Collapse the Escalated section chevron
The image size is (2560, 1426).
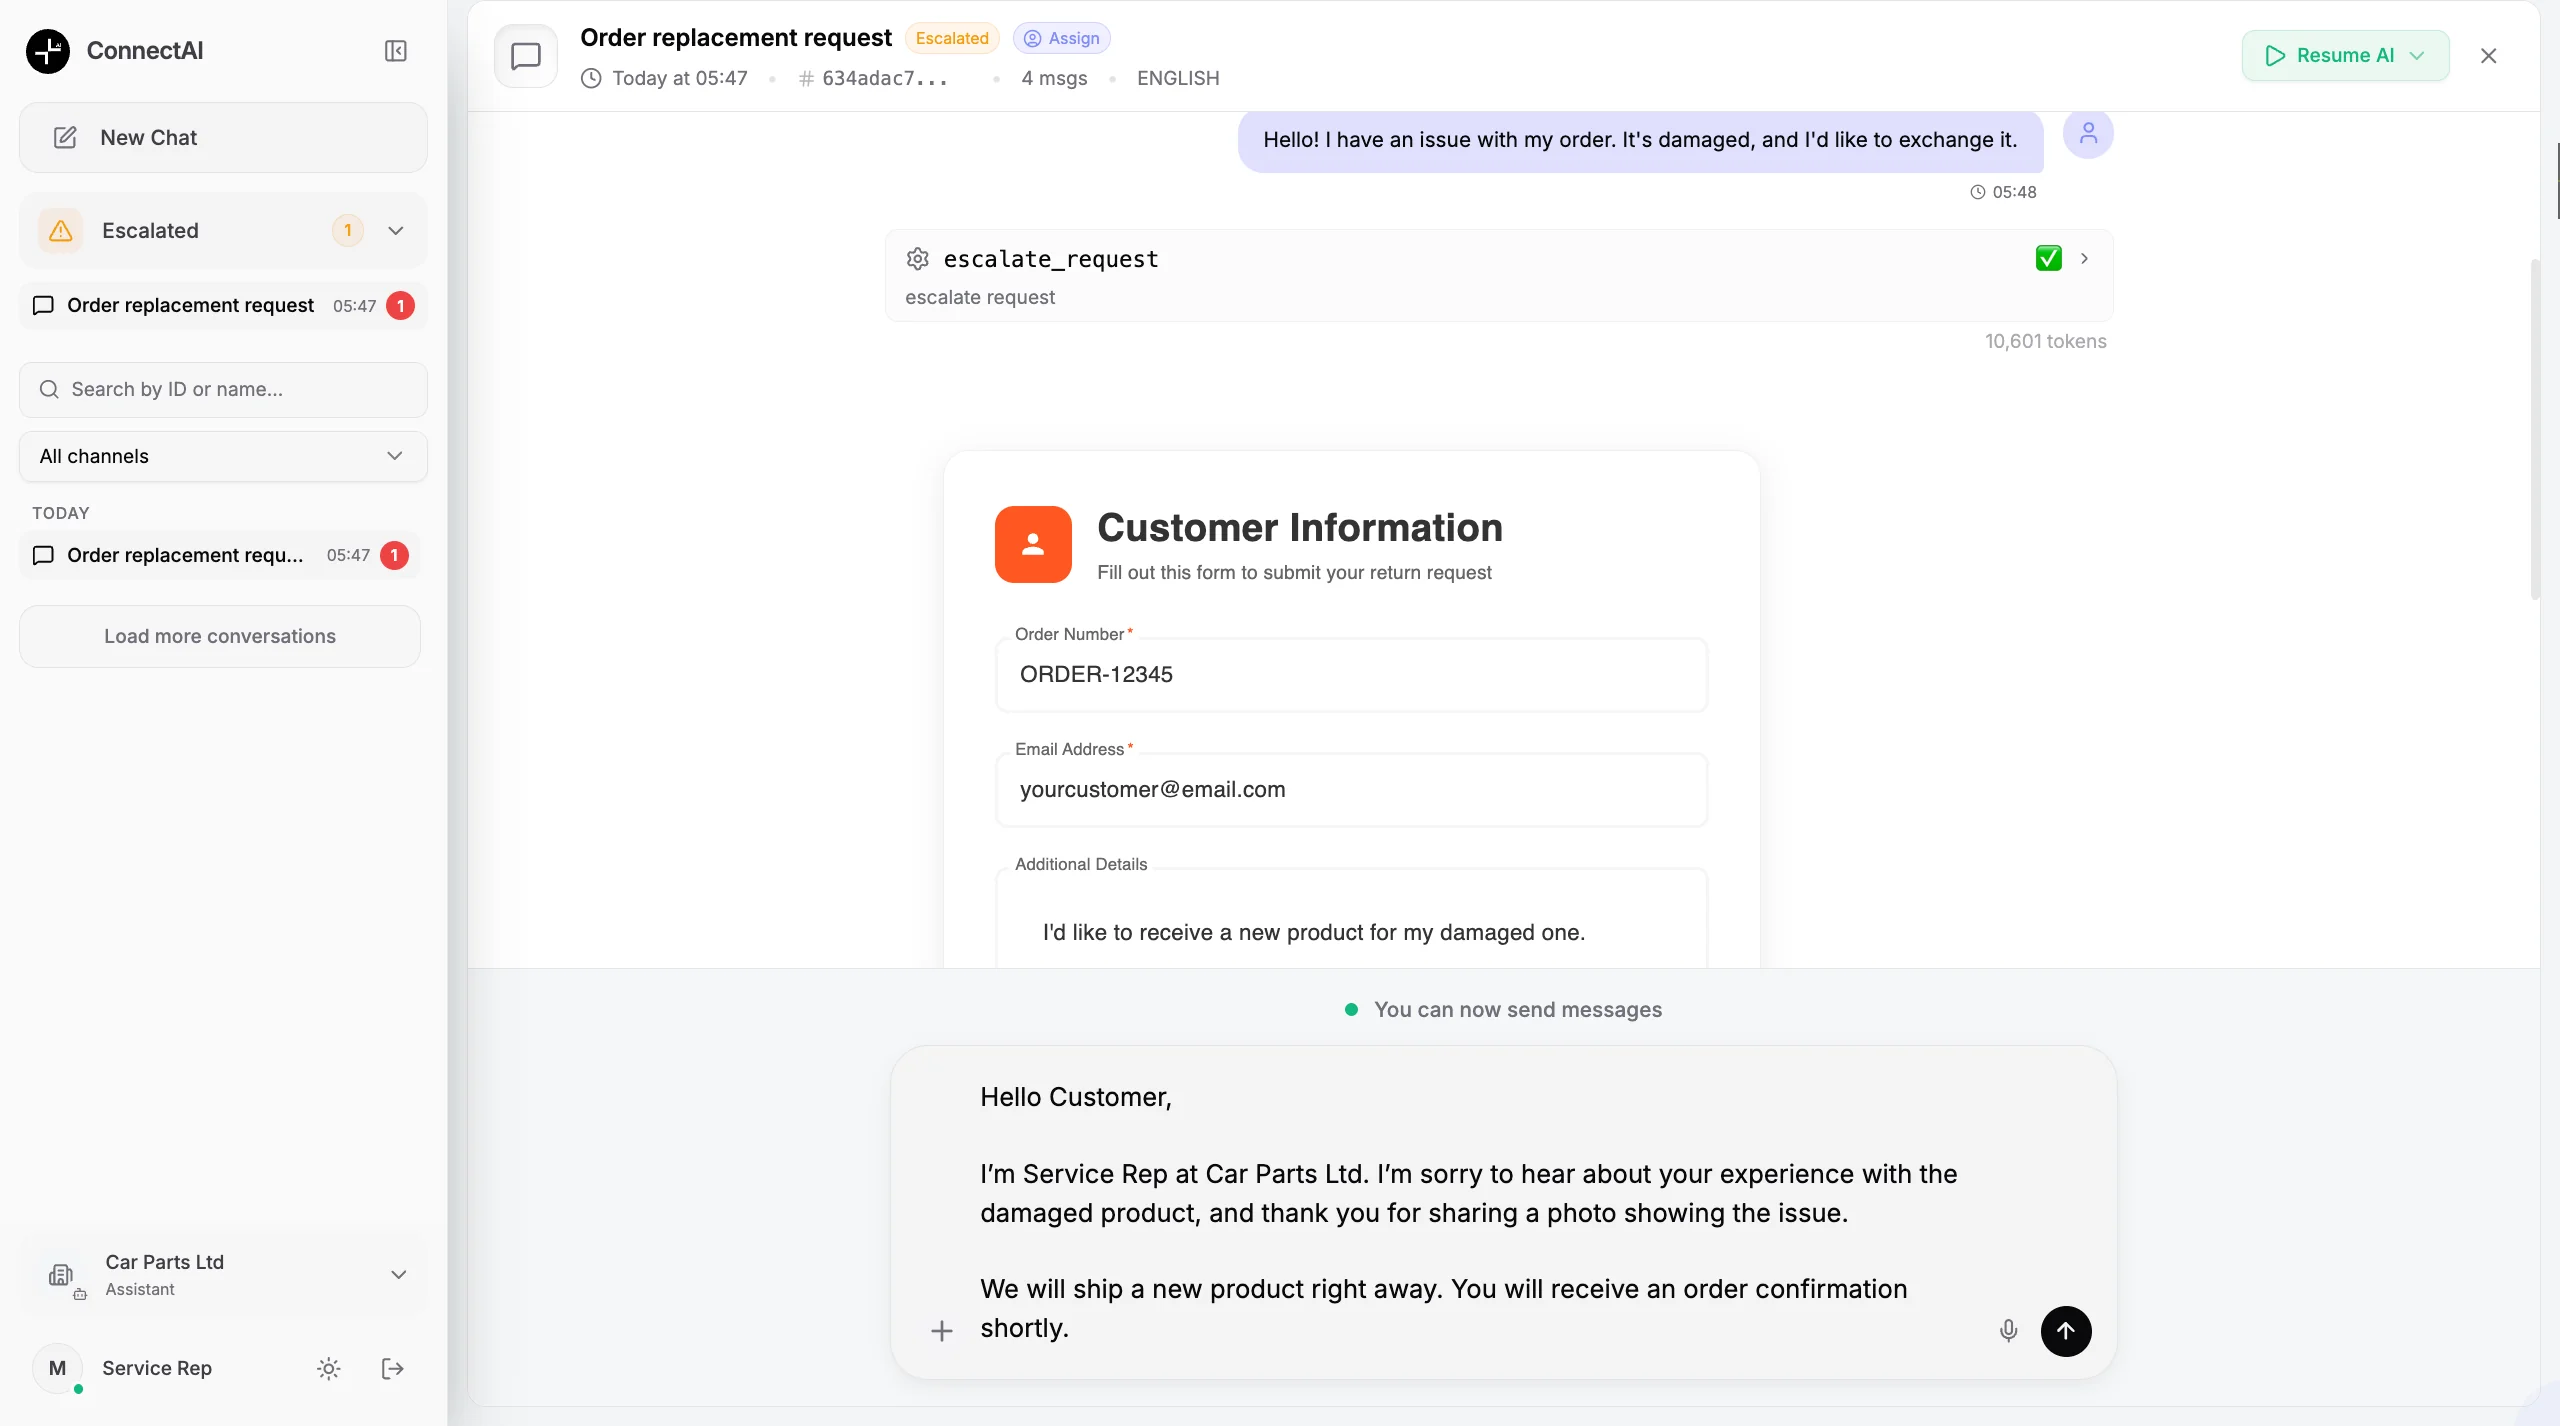396,231
